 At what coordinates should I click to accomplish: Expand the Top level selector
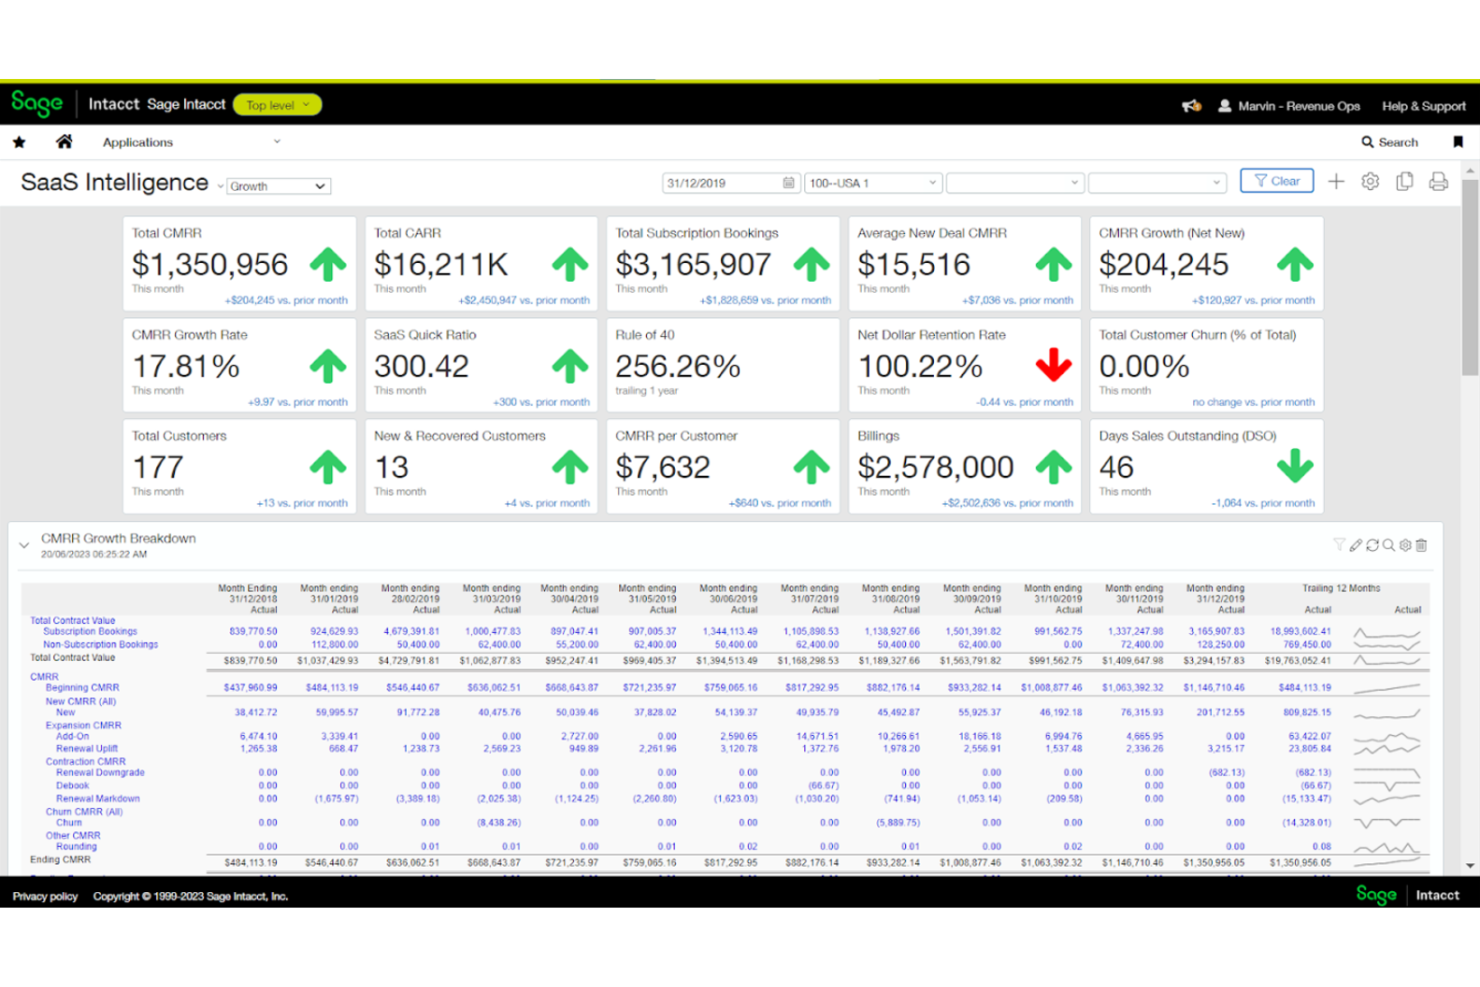pos(277,105)
